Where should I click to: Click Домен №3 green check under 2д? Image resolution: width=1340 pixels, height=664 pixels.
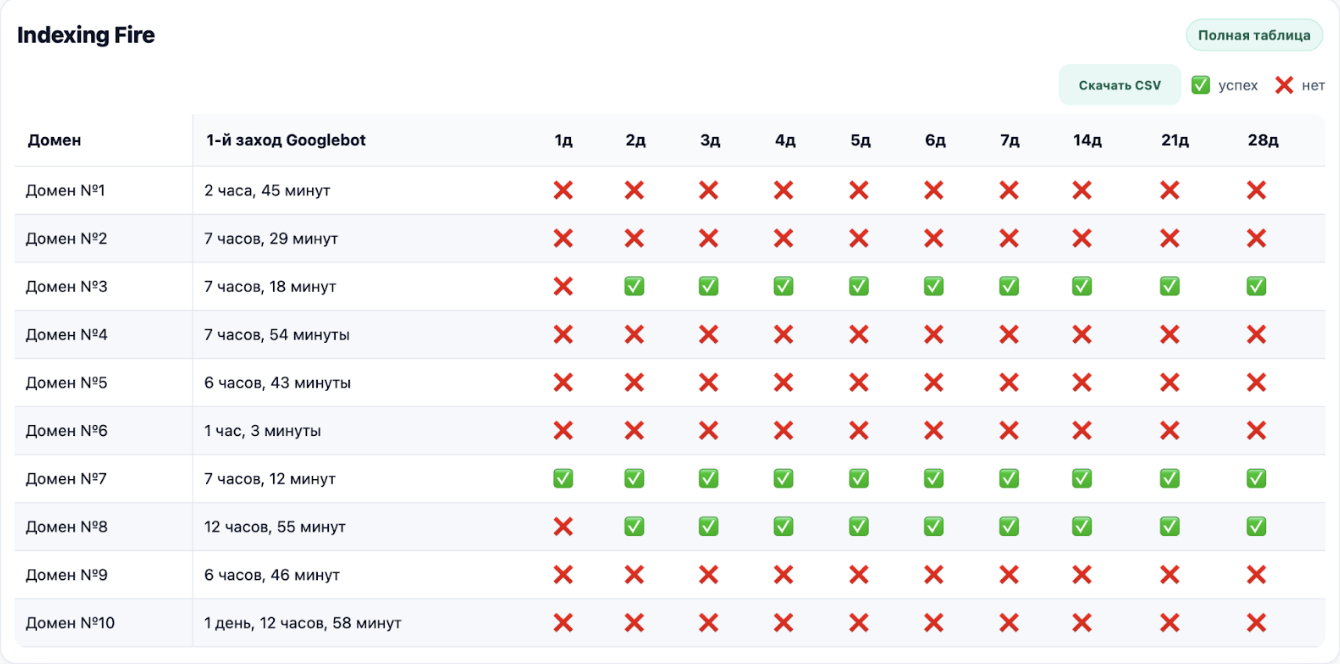[x=634, y=287]
